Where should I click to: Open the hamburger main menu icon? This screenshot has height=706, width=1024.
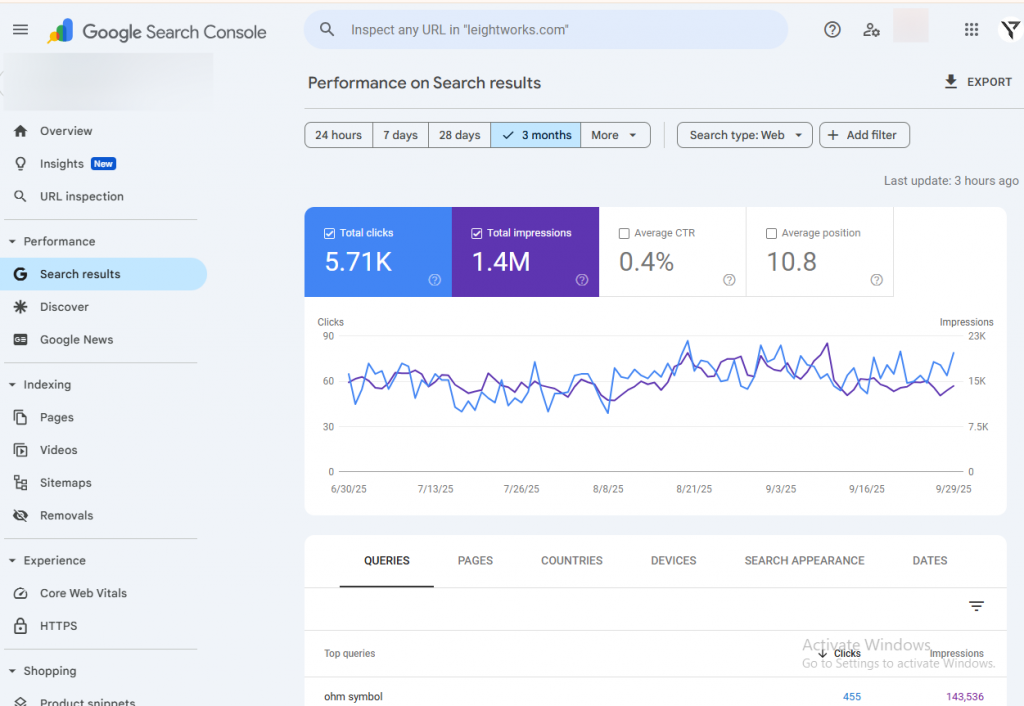20,30
